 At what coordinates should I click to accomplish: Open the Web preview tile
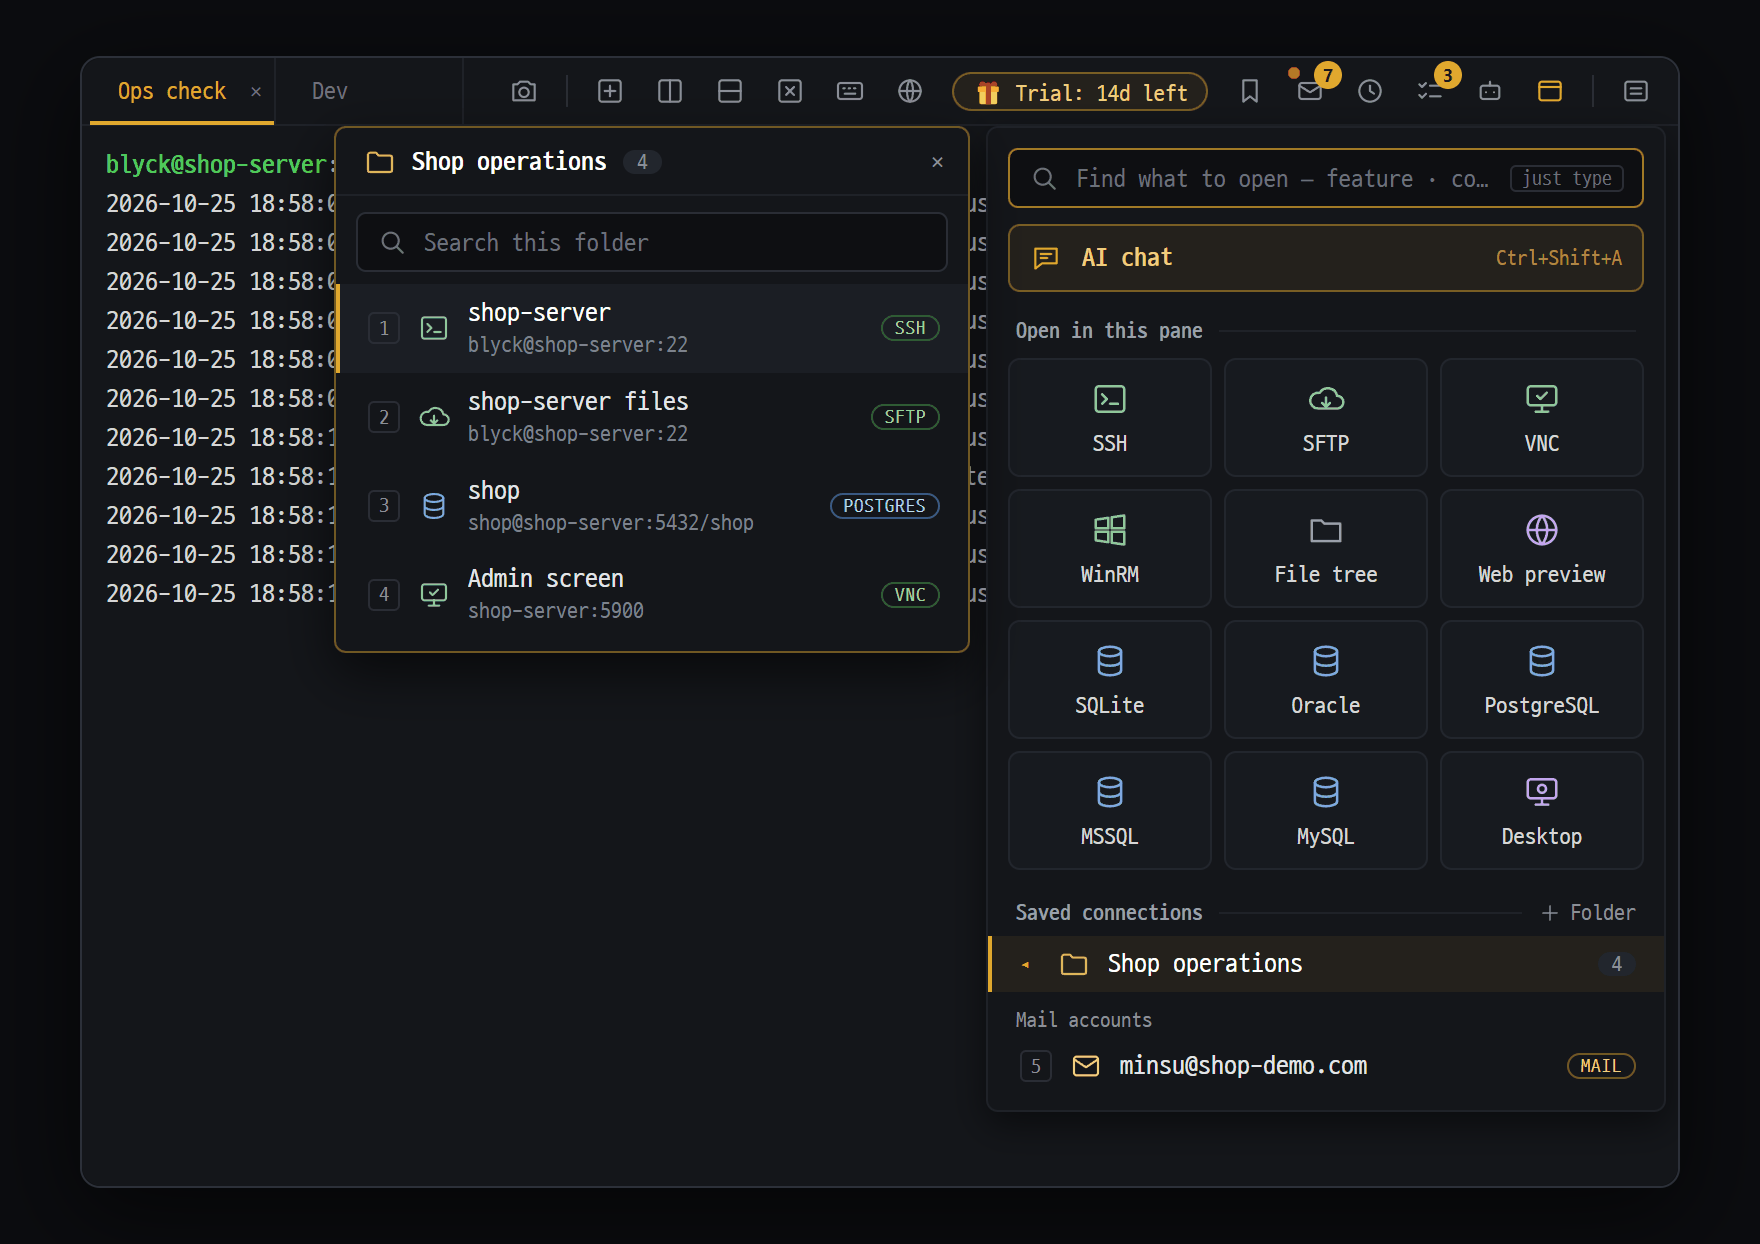pos(1542,549)
